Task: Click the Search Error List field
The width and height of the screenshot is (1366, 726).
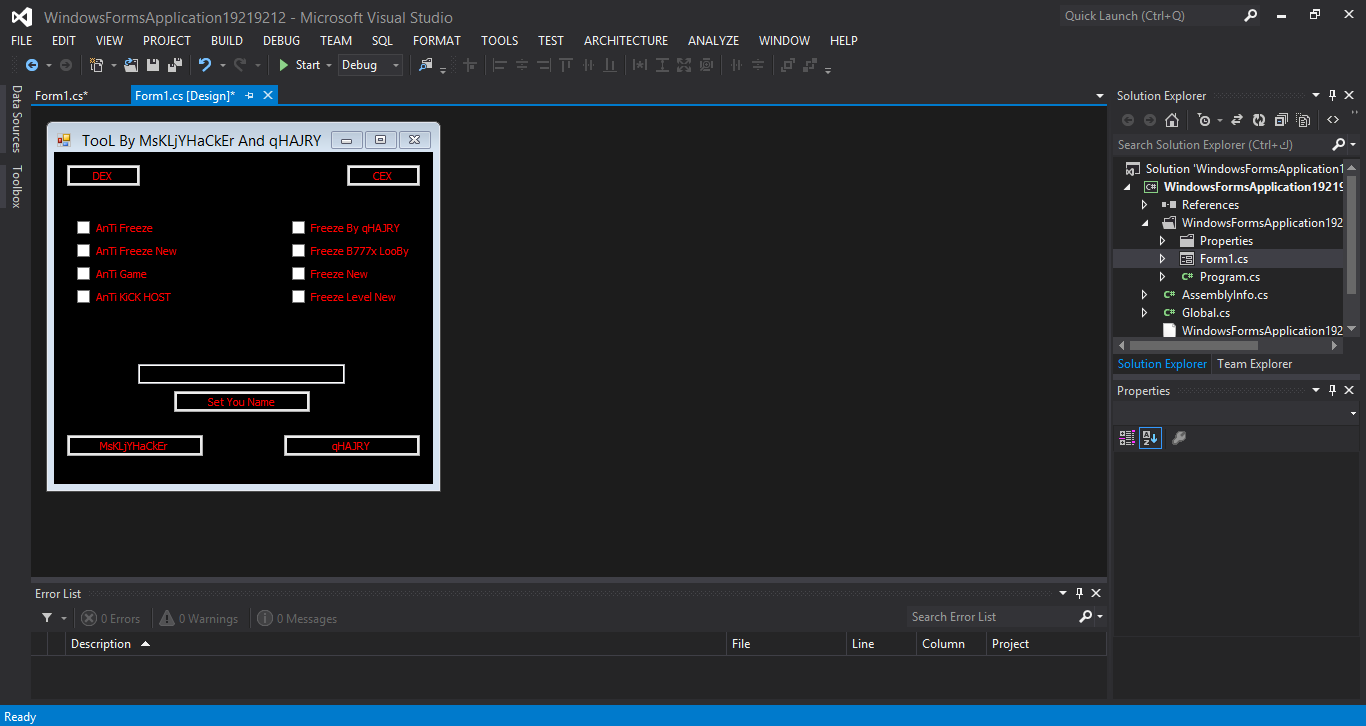Action: (x=992, y=617)
